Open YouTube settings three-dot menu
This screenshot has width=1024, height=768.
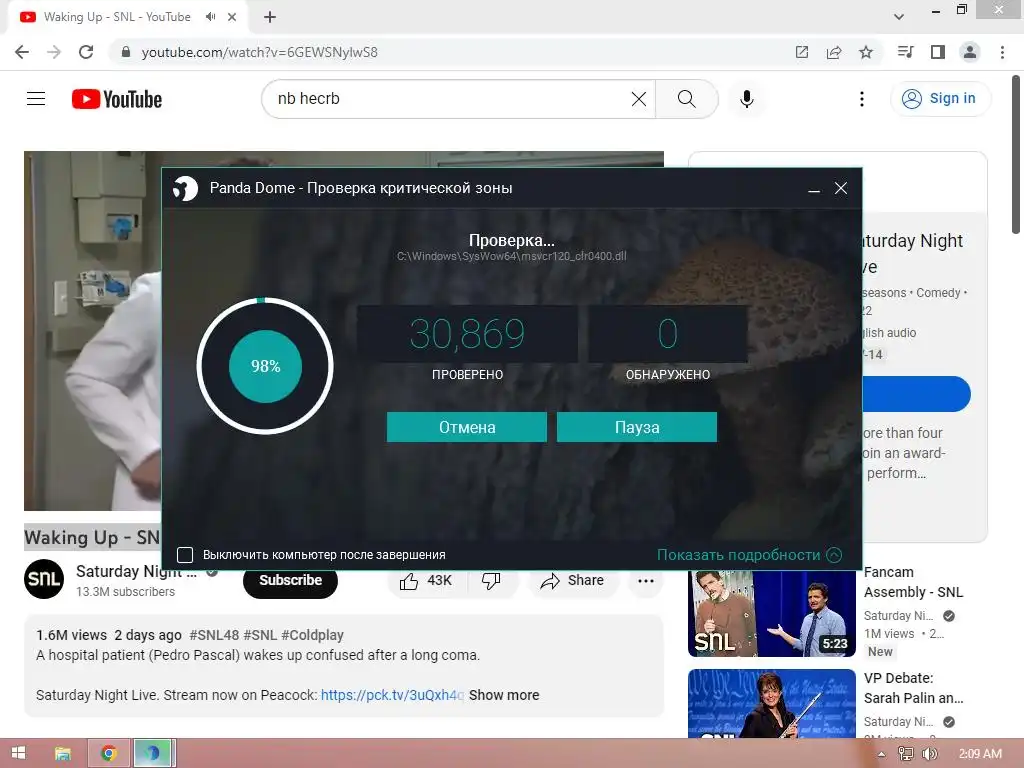862,99
